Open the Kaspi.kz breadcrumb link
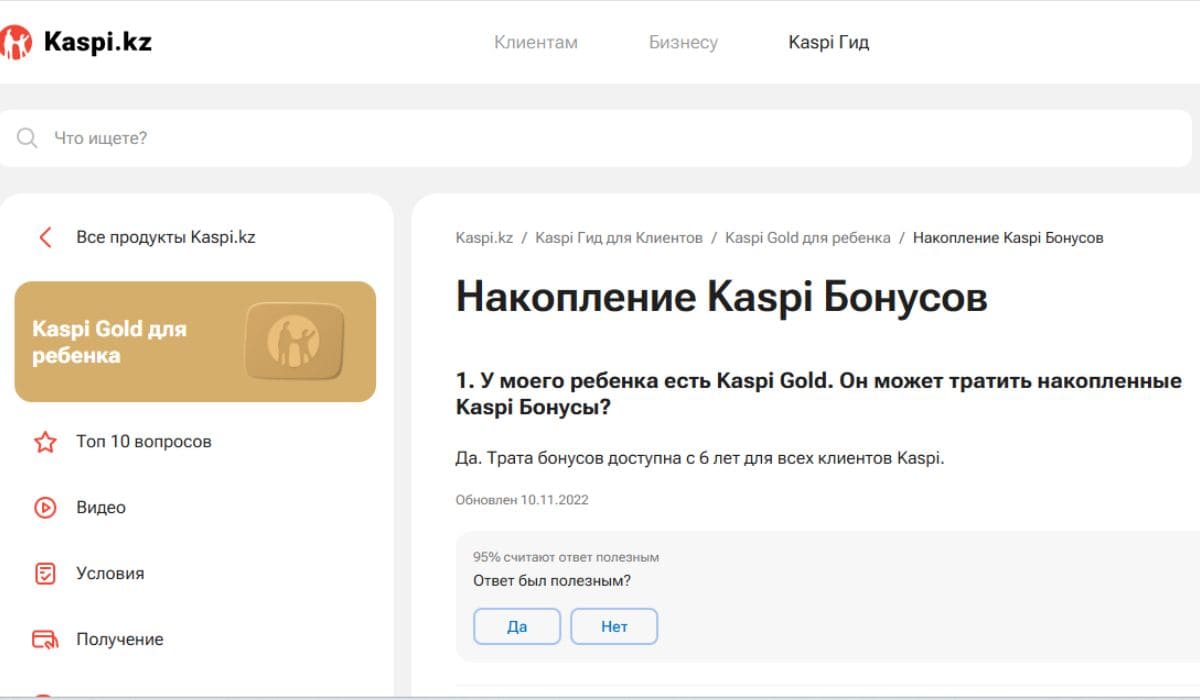Viewport: 1200px width, 700px height. point(484,238)
